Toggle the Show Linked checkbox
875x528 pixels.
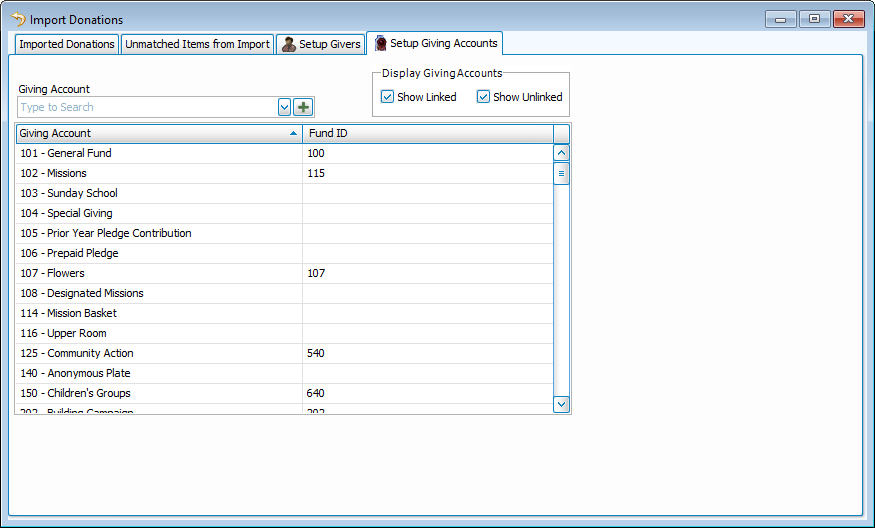[x=388, y=97]
